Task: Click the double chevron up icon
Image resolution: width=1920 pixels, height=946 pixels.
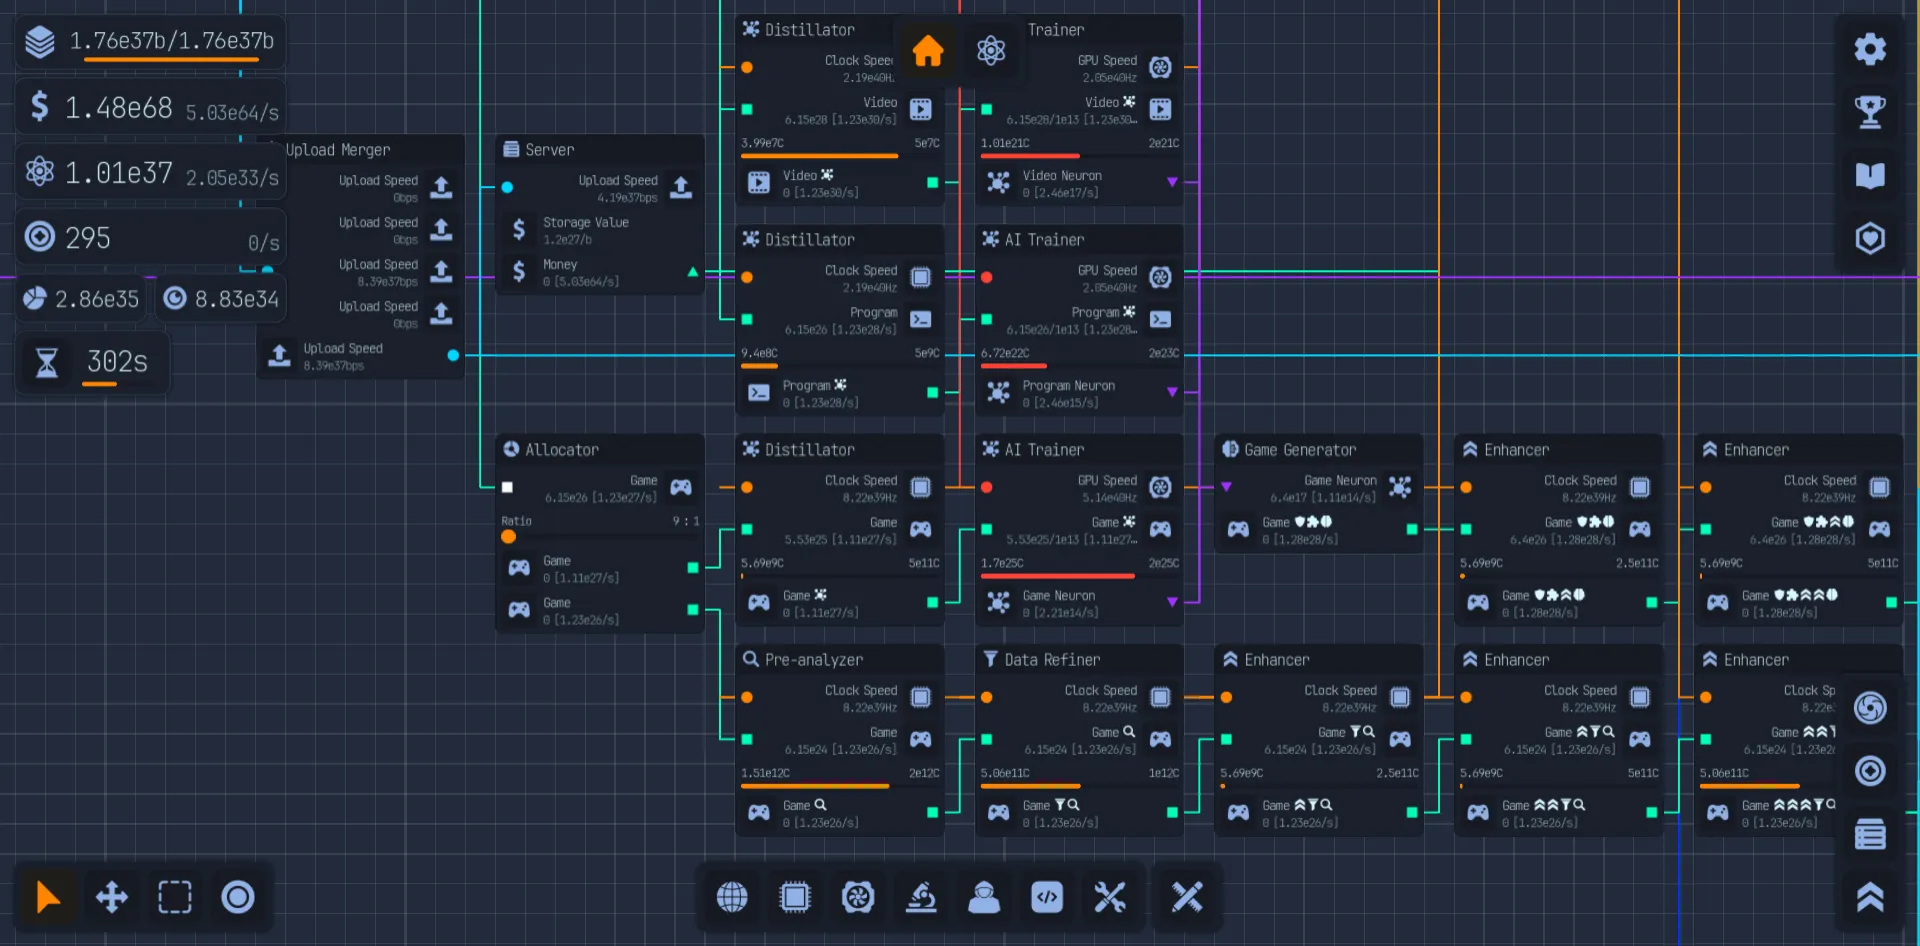Action: point(1869,897)
